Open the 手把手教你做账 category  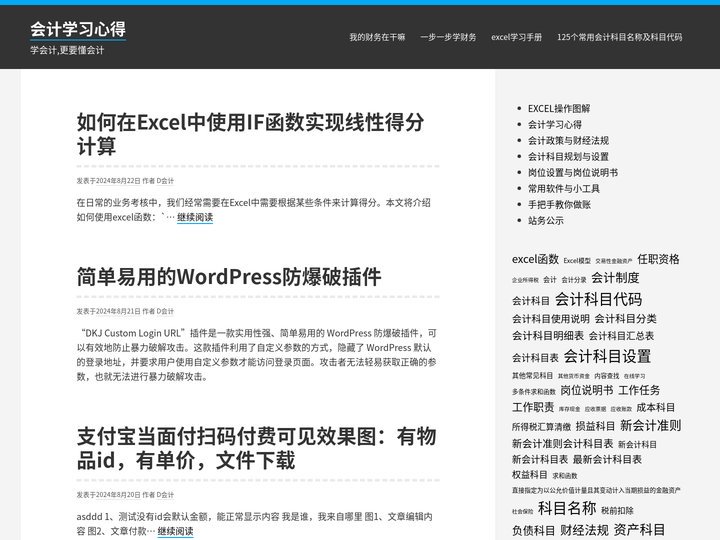pyautogui.click(x=559, y=205)
